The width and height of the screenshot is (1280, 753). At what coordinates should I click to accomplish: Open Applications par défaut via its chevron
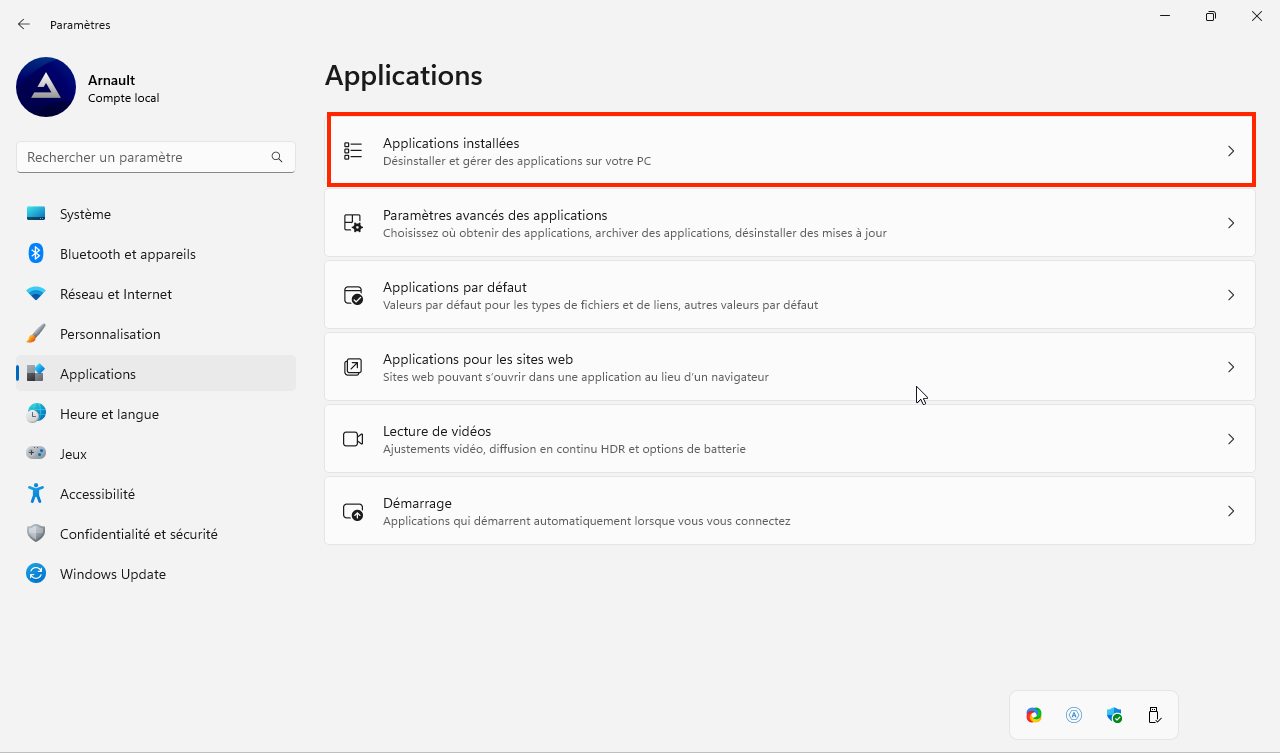point(1231,295)
